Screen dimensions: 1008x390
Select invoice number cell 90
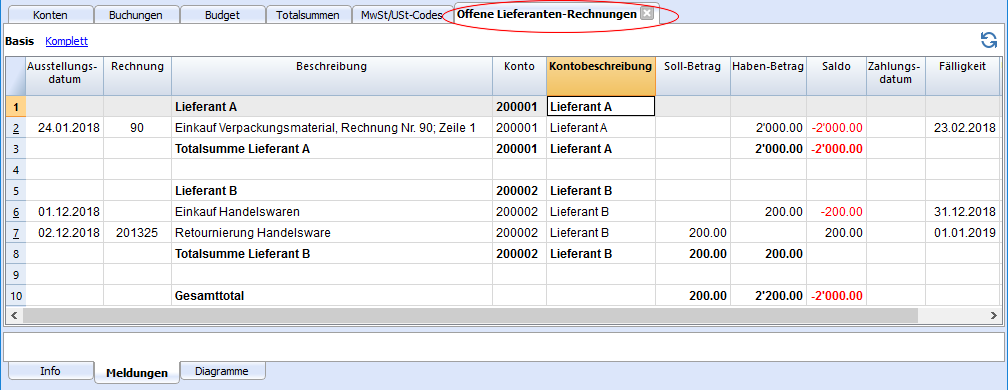click(137, 128)
